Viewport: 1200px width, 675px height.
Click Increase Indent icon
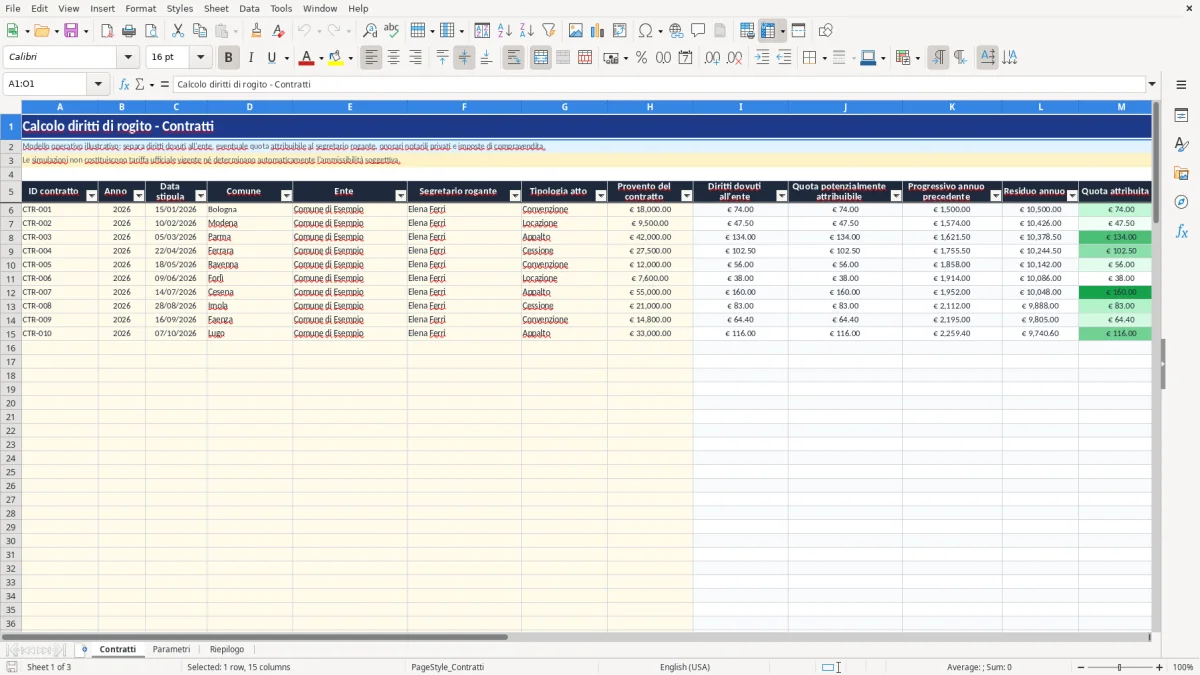(x=762, y=58)
